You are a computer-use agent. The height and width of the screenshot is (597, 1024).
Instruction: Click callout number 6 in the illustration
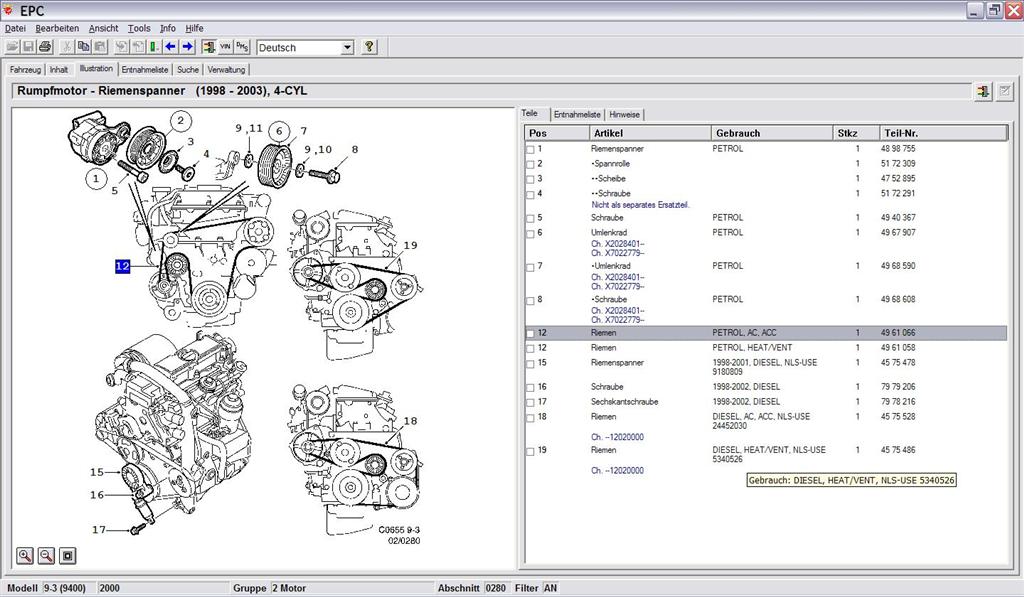[x=279, y=131]
